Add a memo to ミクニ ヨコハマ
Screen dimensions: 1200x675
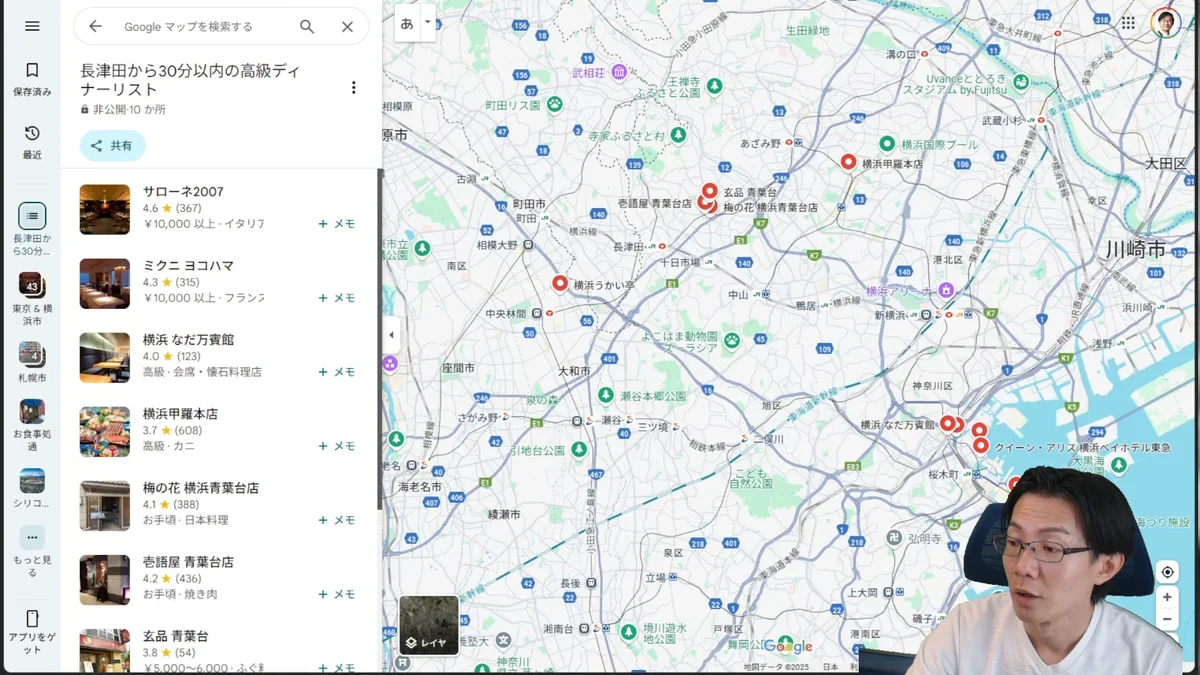coord(336,298)
